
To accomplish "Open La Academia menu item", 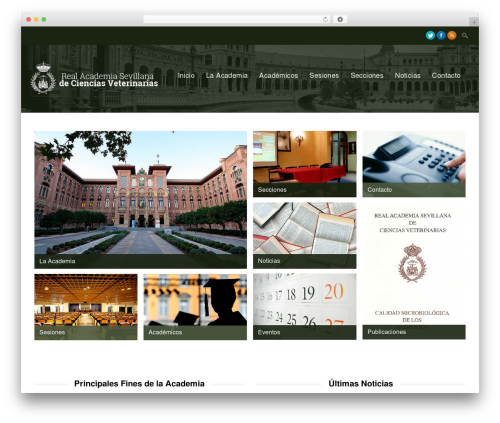I will [x=227, y=76].
